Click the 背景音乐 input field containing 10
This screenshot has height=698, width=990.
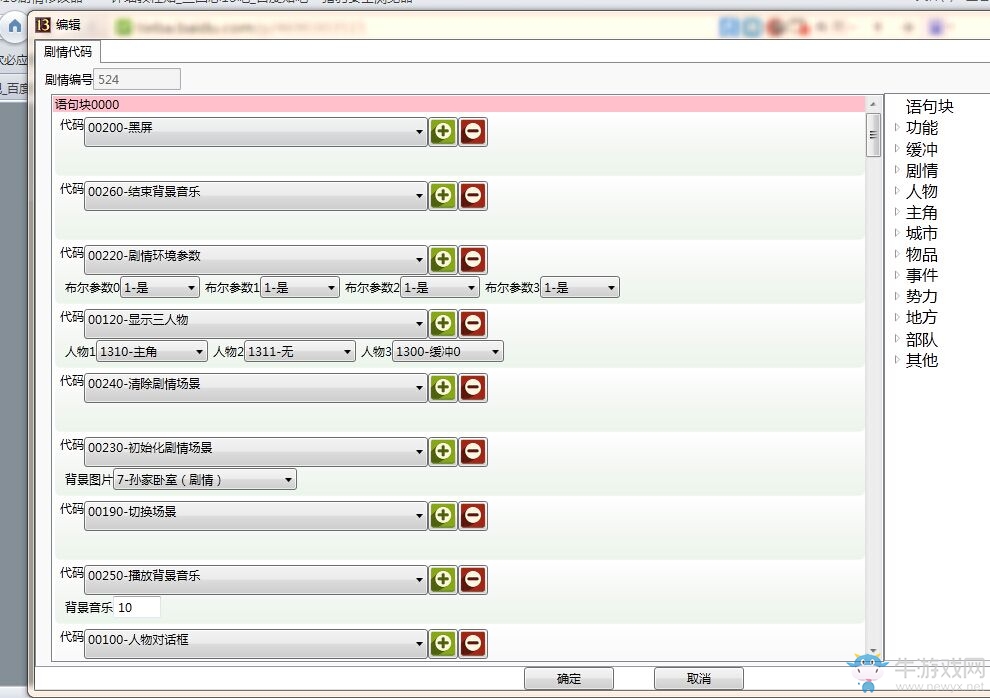(x=135, y=607)
